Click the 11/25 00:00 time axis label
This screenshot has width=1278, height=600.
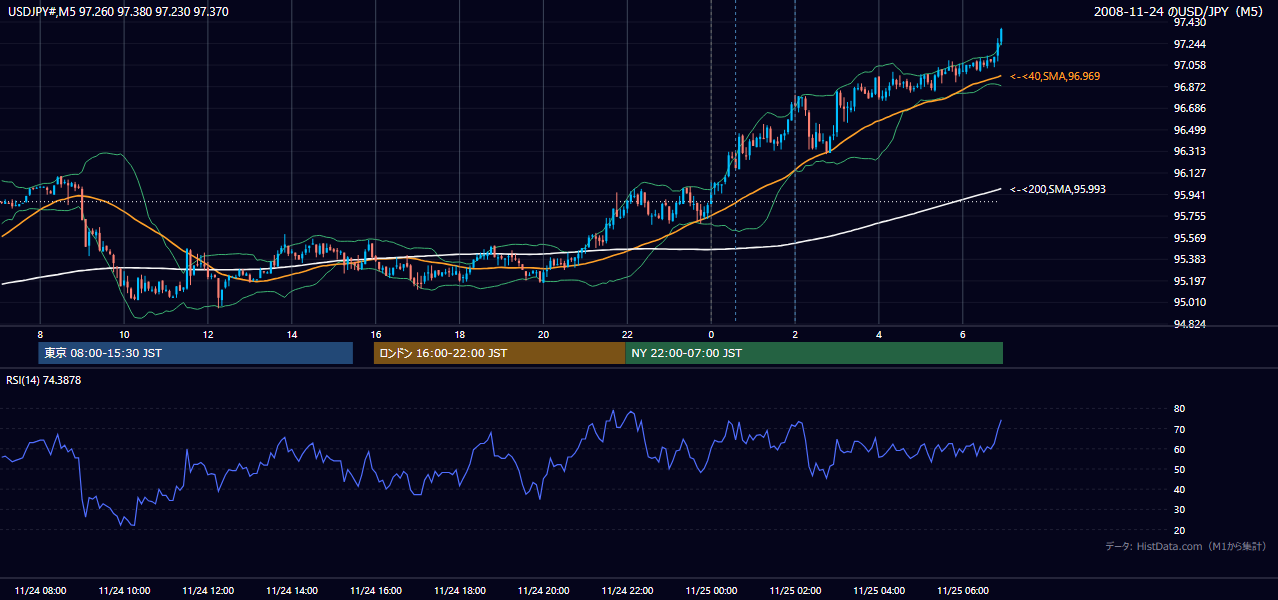pyautogui.click(x=711, y=590)
